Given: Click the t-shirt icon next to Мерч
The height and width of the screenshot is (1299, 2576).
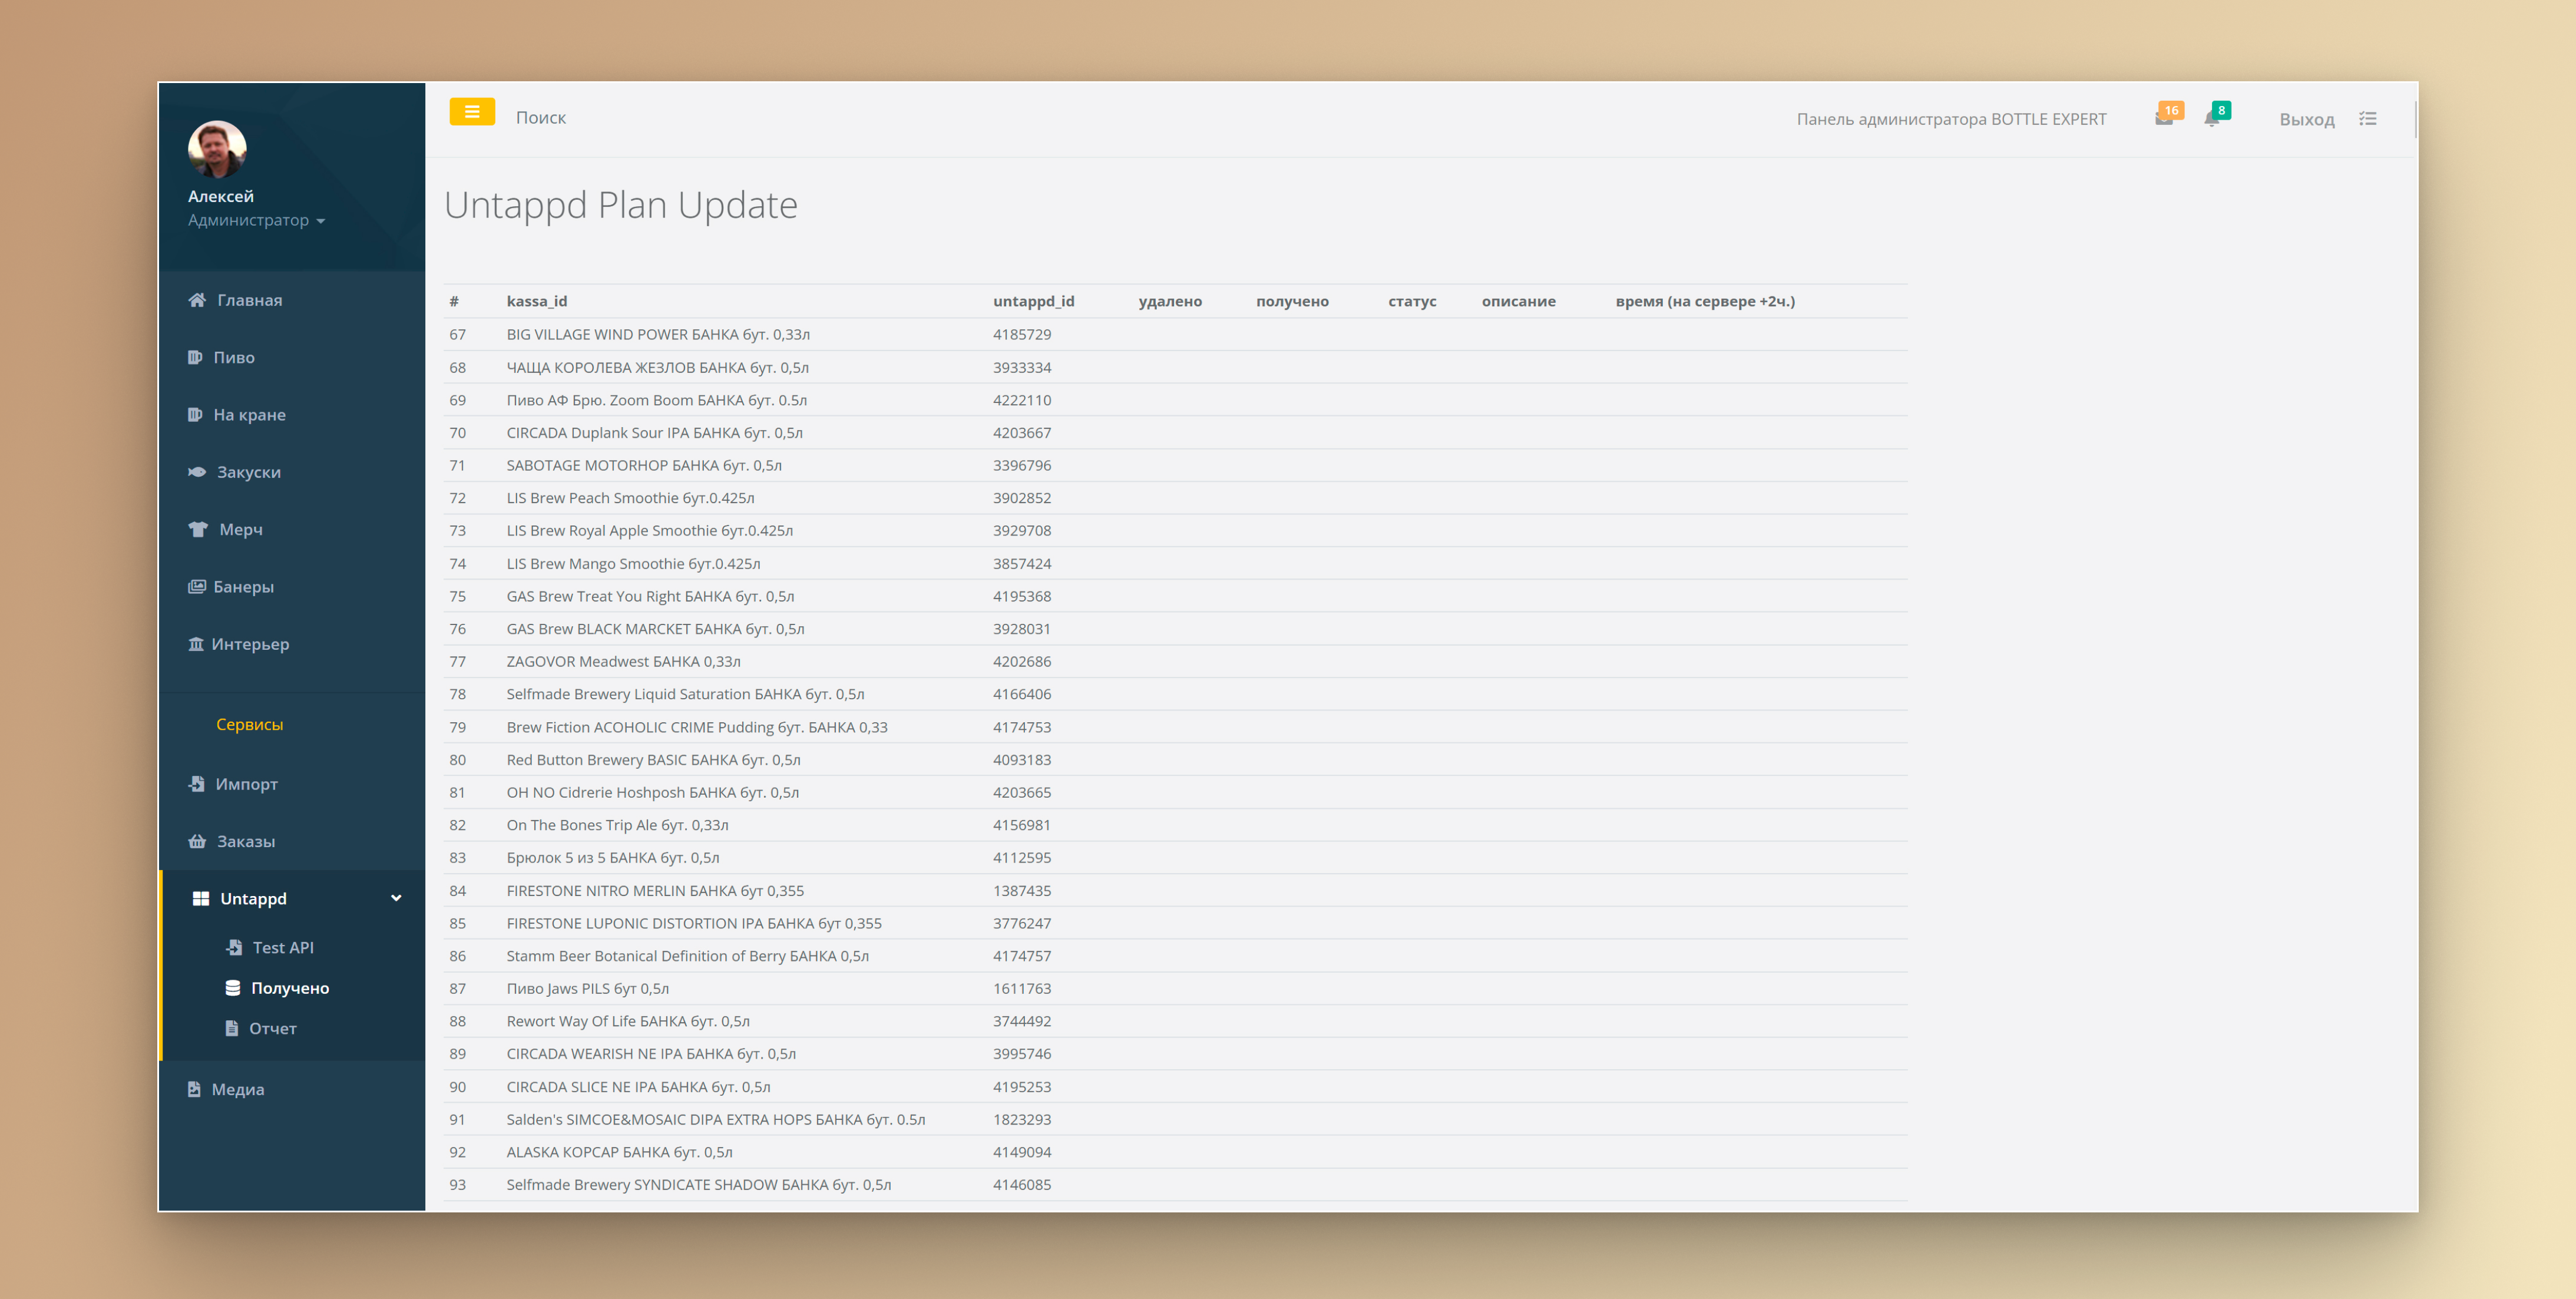Looking at the screenshot, I should coord(198,529).
